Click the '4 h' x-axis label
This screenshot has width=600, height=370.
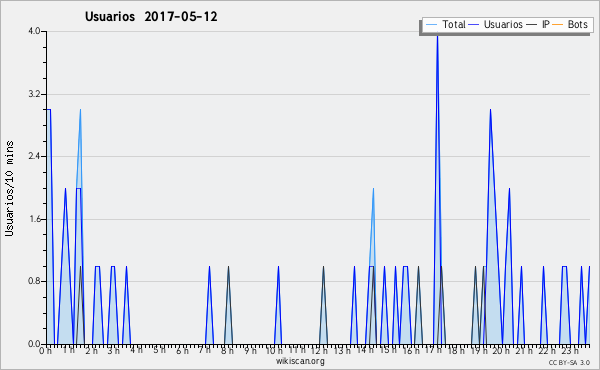coord(136,350)
